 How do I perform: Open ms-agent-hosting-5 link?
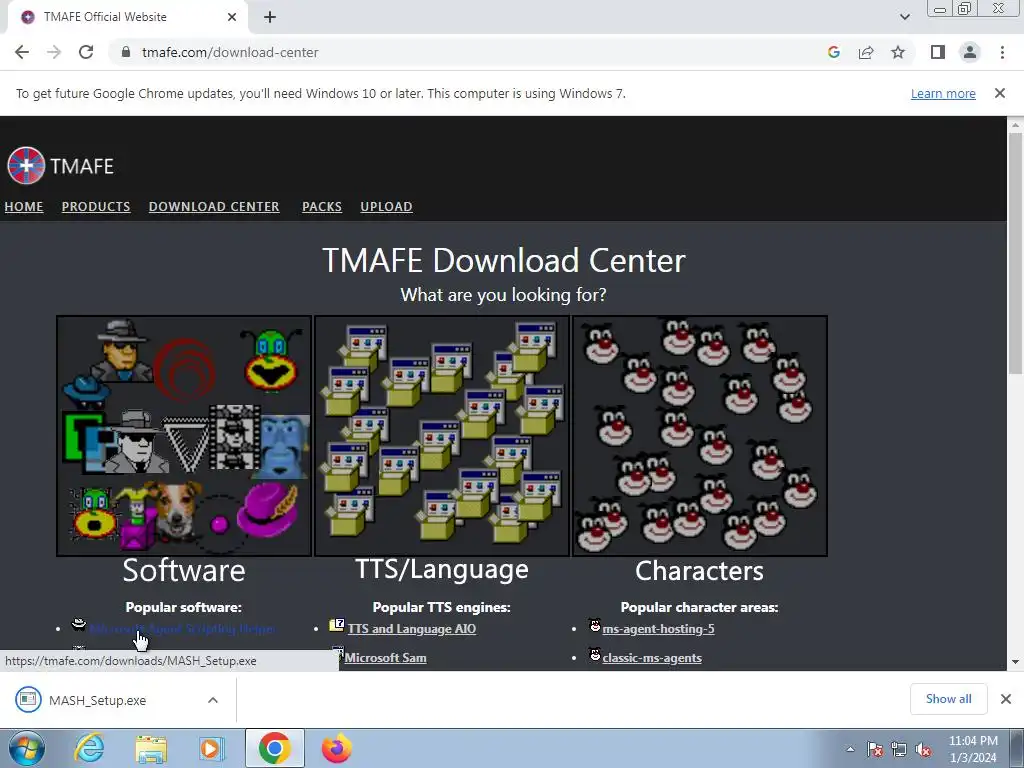(658, 629)
